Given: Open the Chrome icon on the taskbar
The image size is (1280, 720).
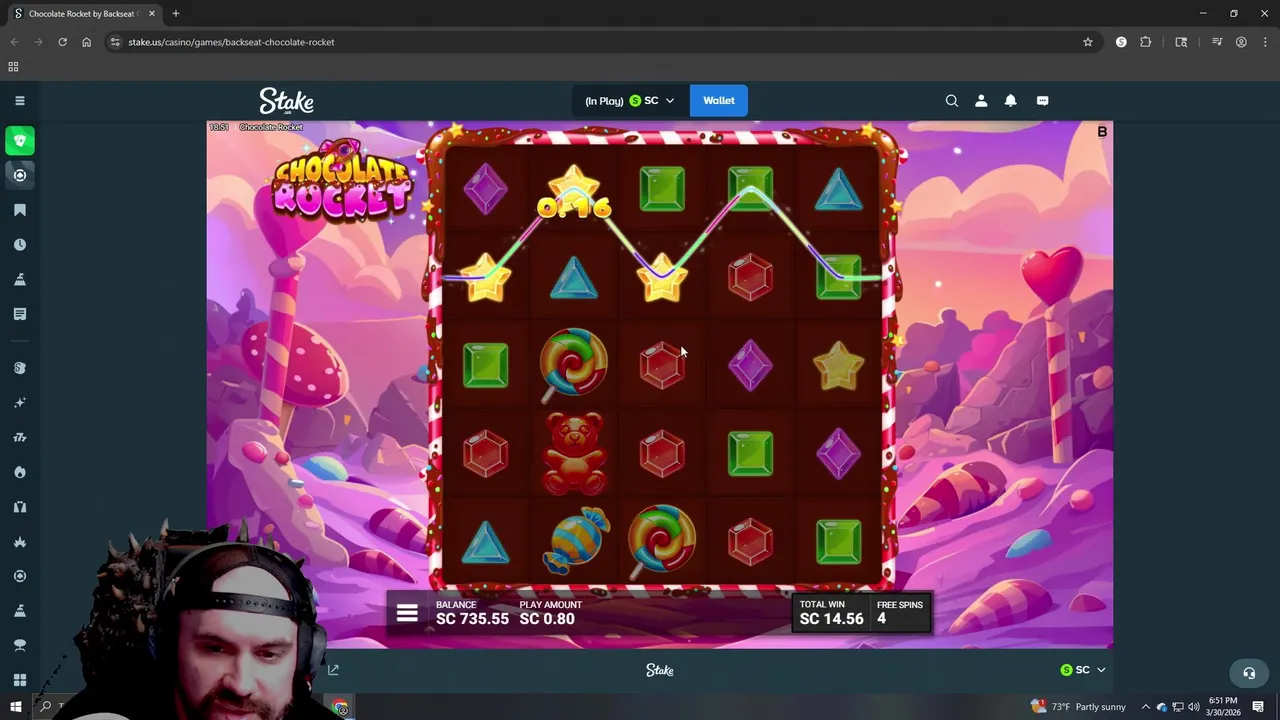Looking at the screenshot, I should [x=341, y=708].
